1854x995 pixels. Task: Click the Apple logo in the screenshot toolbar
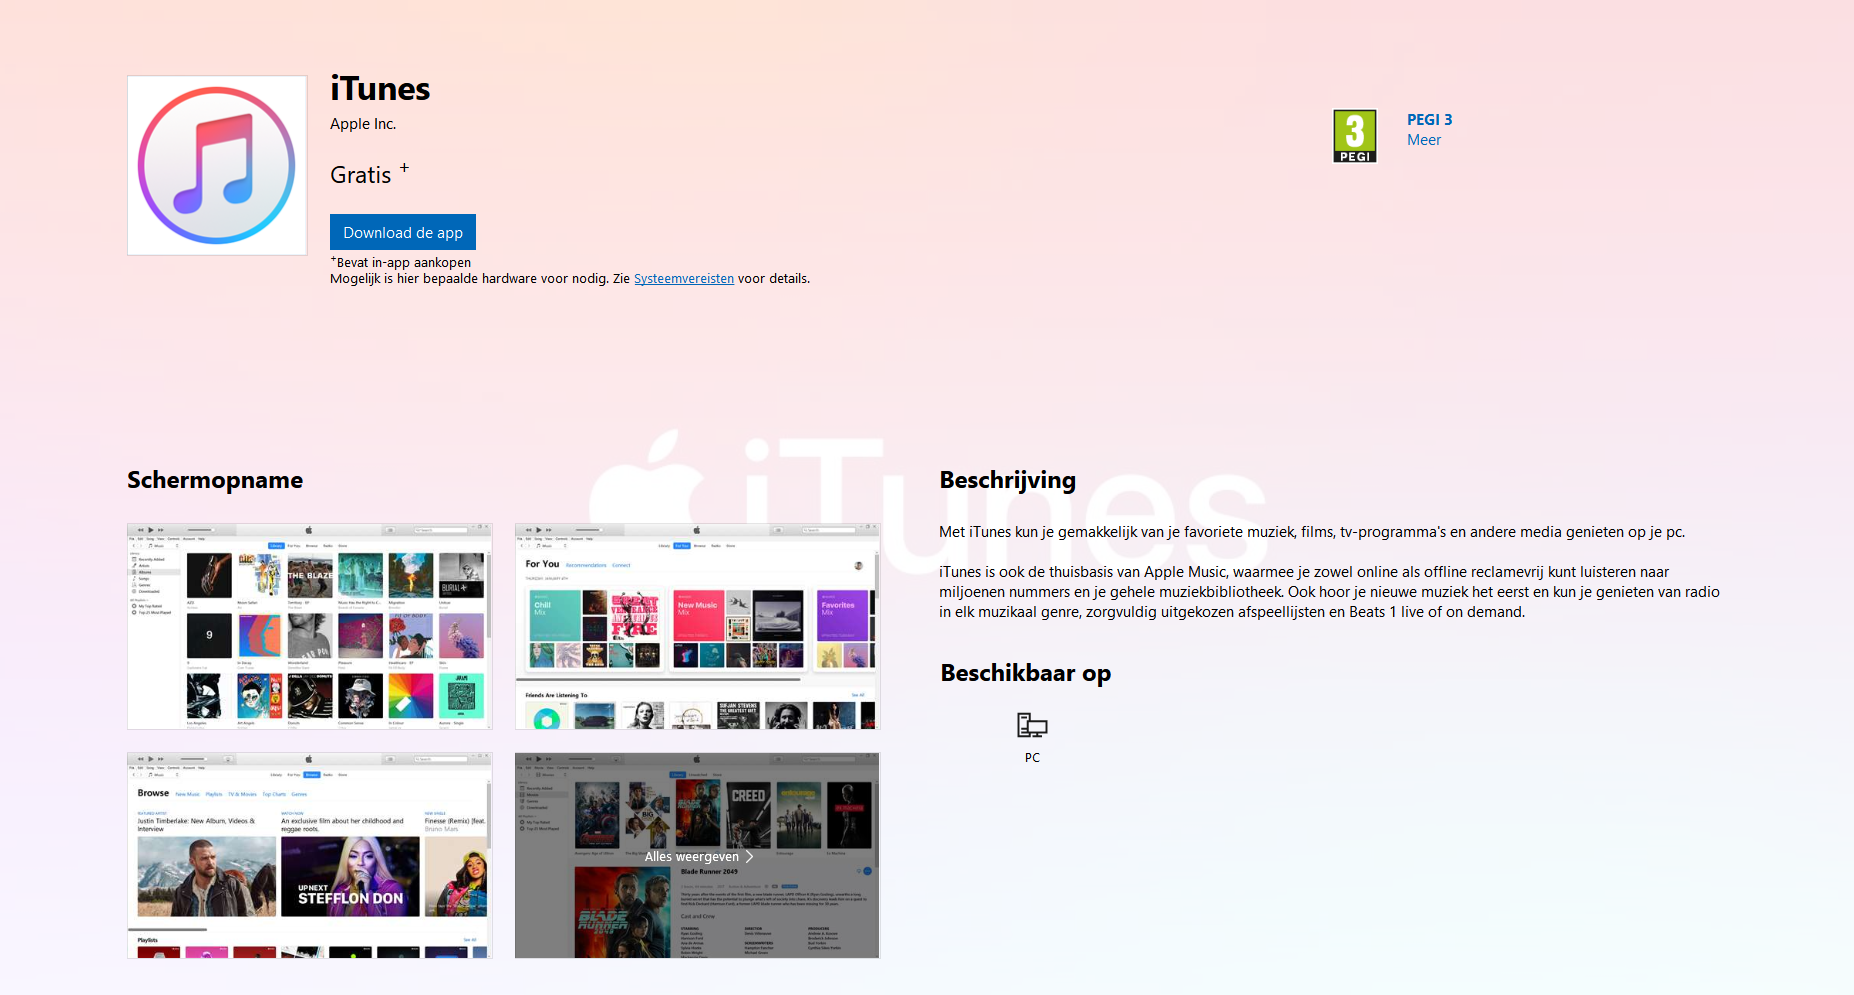pyautogui.click(x=309, y=530)
